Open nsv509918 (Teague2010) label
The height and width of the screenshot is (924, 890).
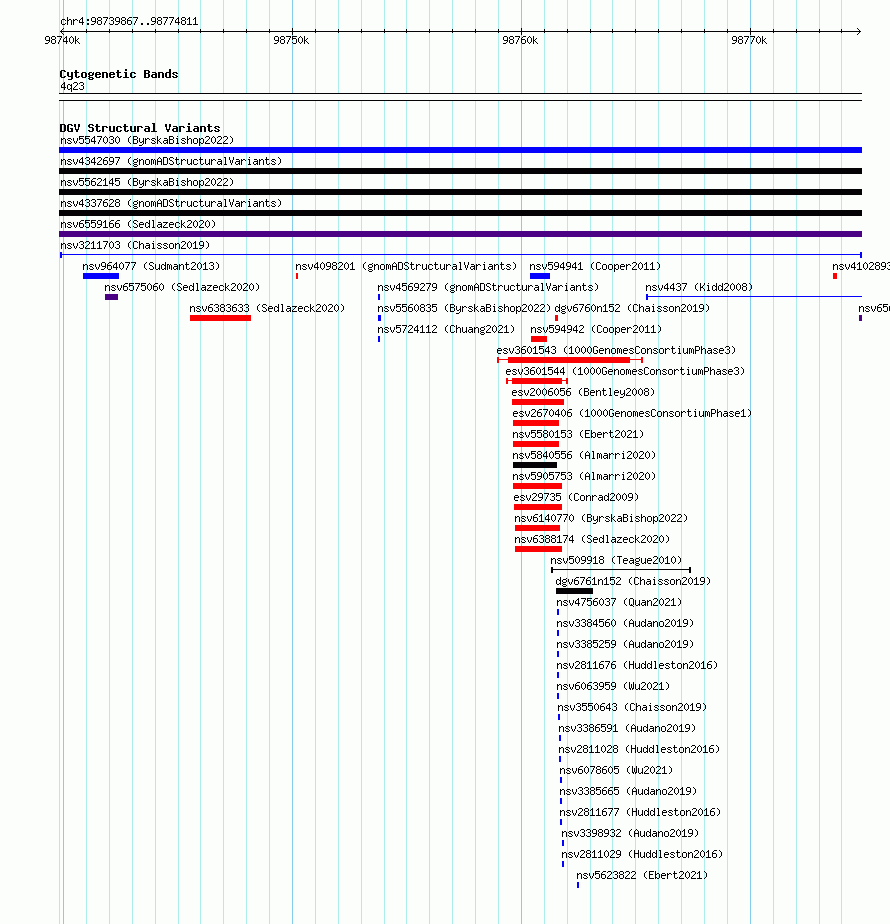tap(616, 560)
